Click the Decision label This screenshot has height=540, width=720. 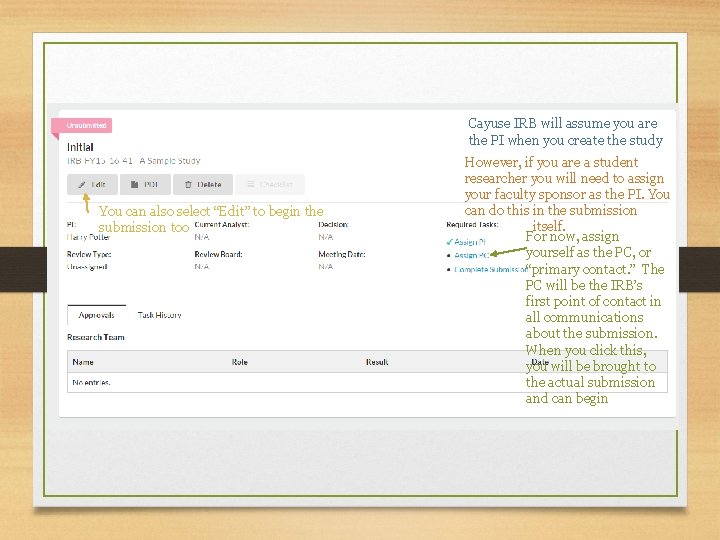[x=333, y=225]
